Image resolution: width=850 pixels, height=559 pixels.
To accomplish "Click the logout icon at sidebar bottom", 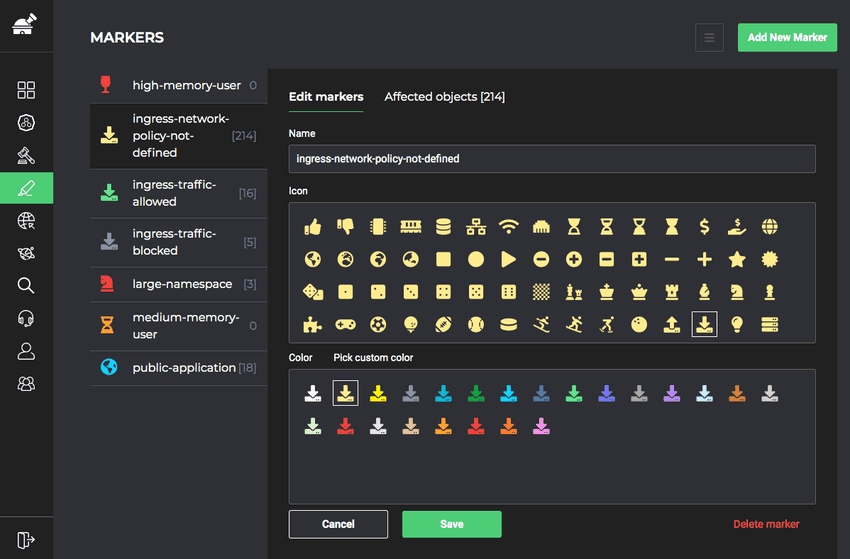I will click(x=26, y=539).
